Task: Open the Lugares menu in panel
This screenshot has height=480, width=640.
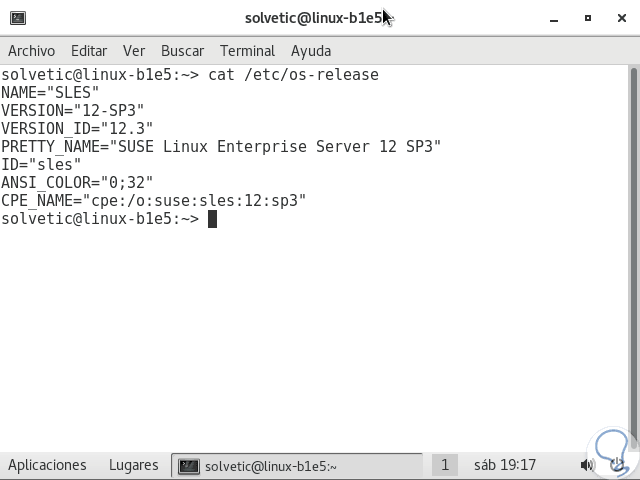Action: [133, 465]
